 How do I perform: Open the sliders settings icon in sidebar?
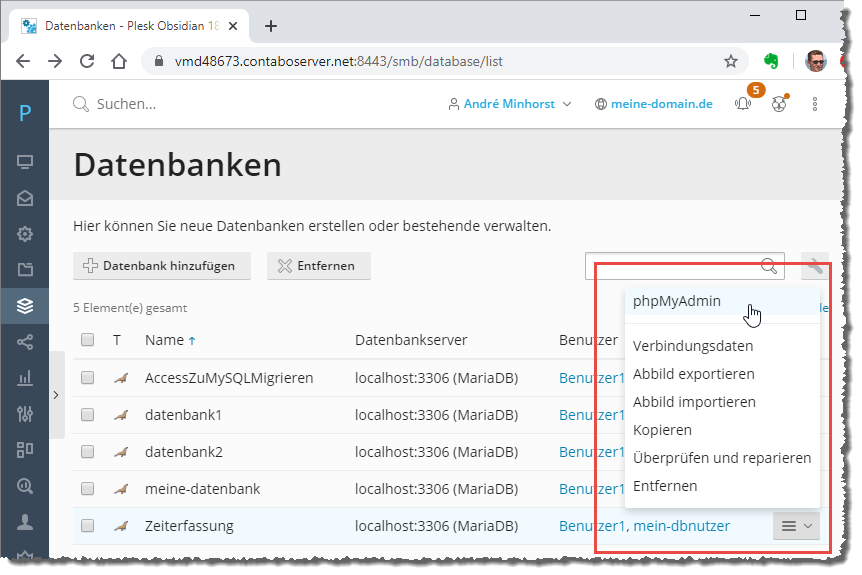25,413
